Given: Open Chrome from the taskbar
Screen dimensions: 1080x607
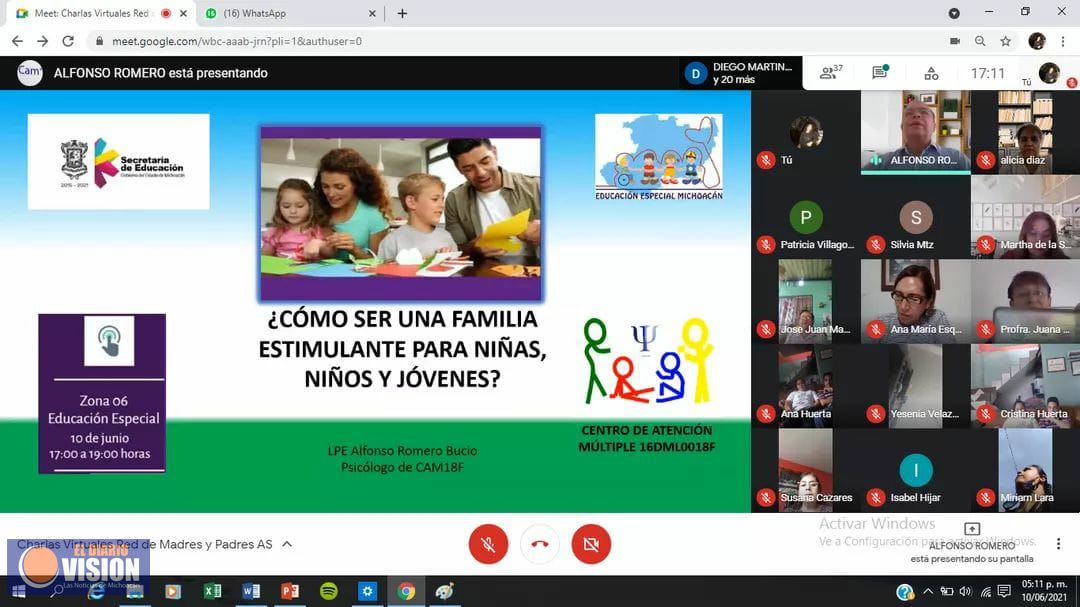Looking at the screenshot, I should click(x=406, y=591).
